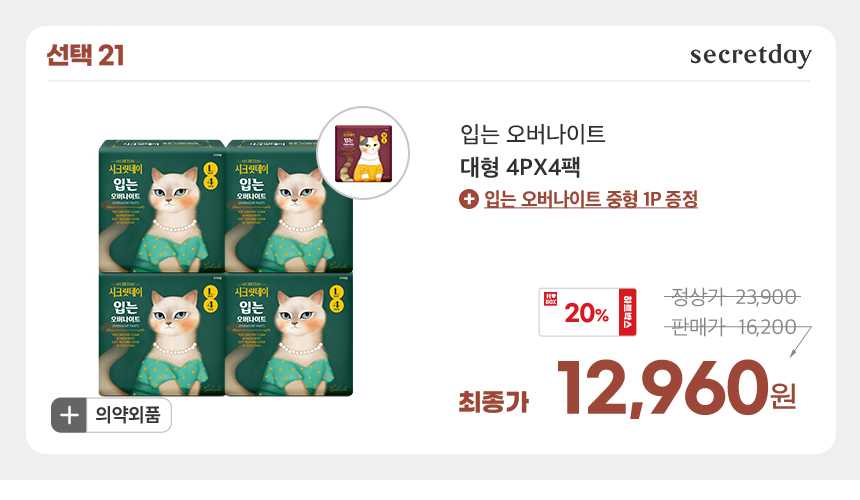Click the secretday brand logo
The image size is (860, 500).
click(x=751, y=55)
